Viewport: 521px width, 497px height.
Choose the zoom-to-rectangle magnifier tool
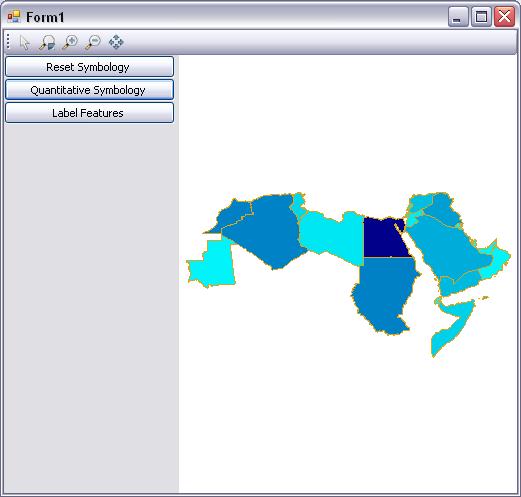(x=47, y=42)
